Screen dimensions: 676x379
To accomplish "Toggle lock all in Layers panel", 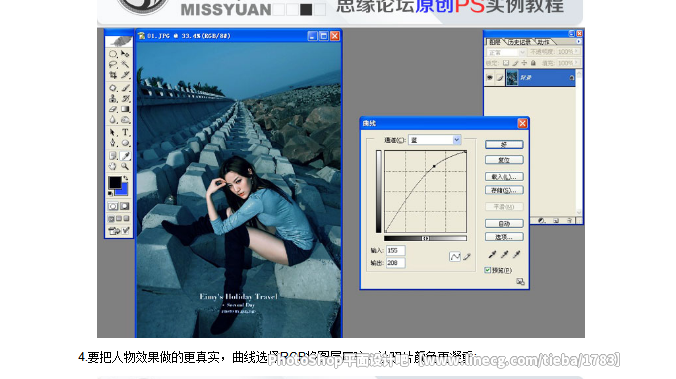I will tap(533, 63).
